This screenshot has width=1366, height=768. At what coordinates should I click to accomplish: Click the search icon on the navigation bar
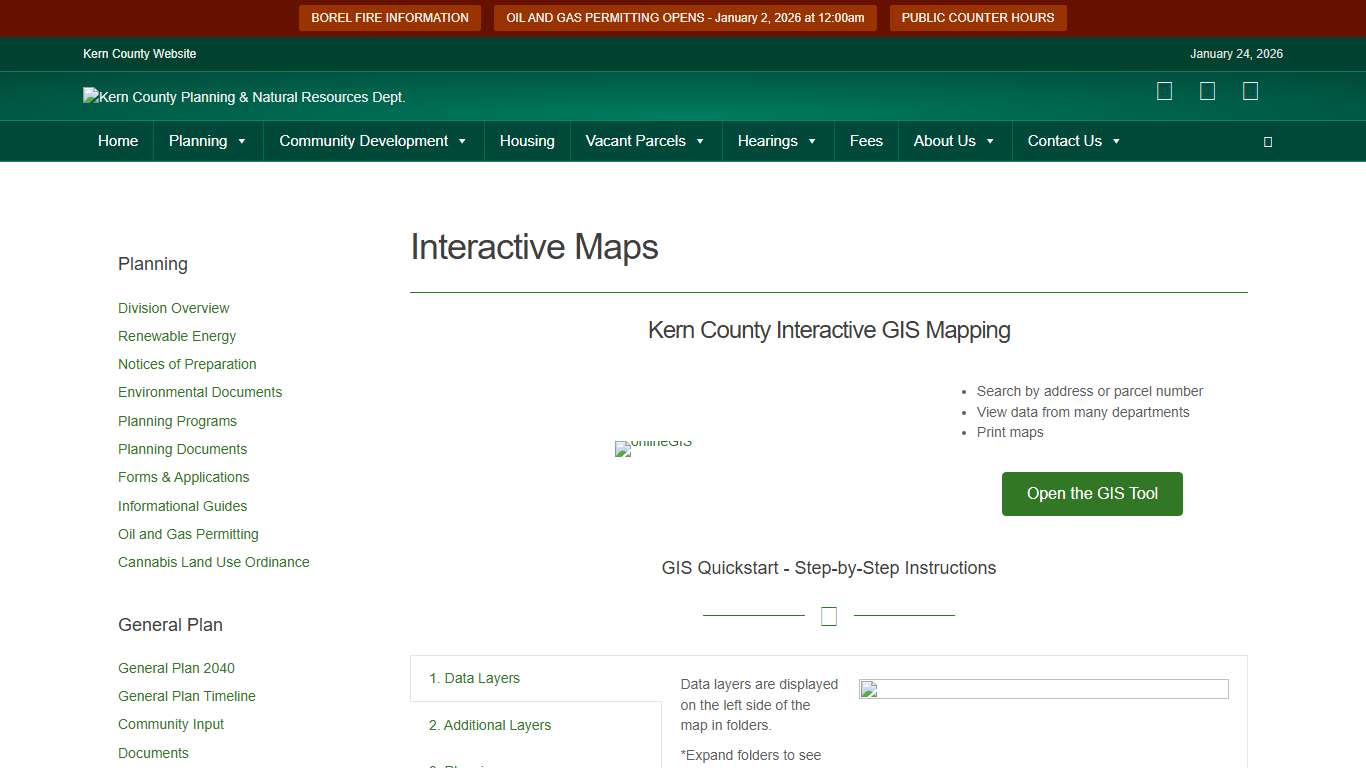1267,141
